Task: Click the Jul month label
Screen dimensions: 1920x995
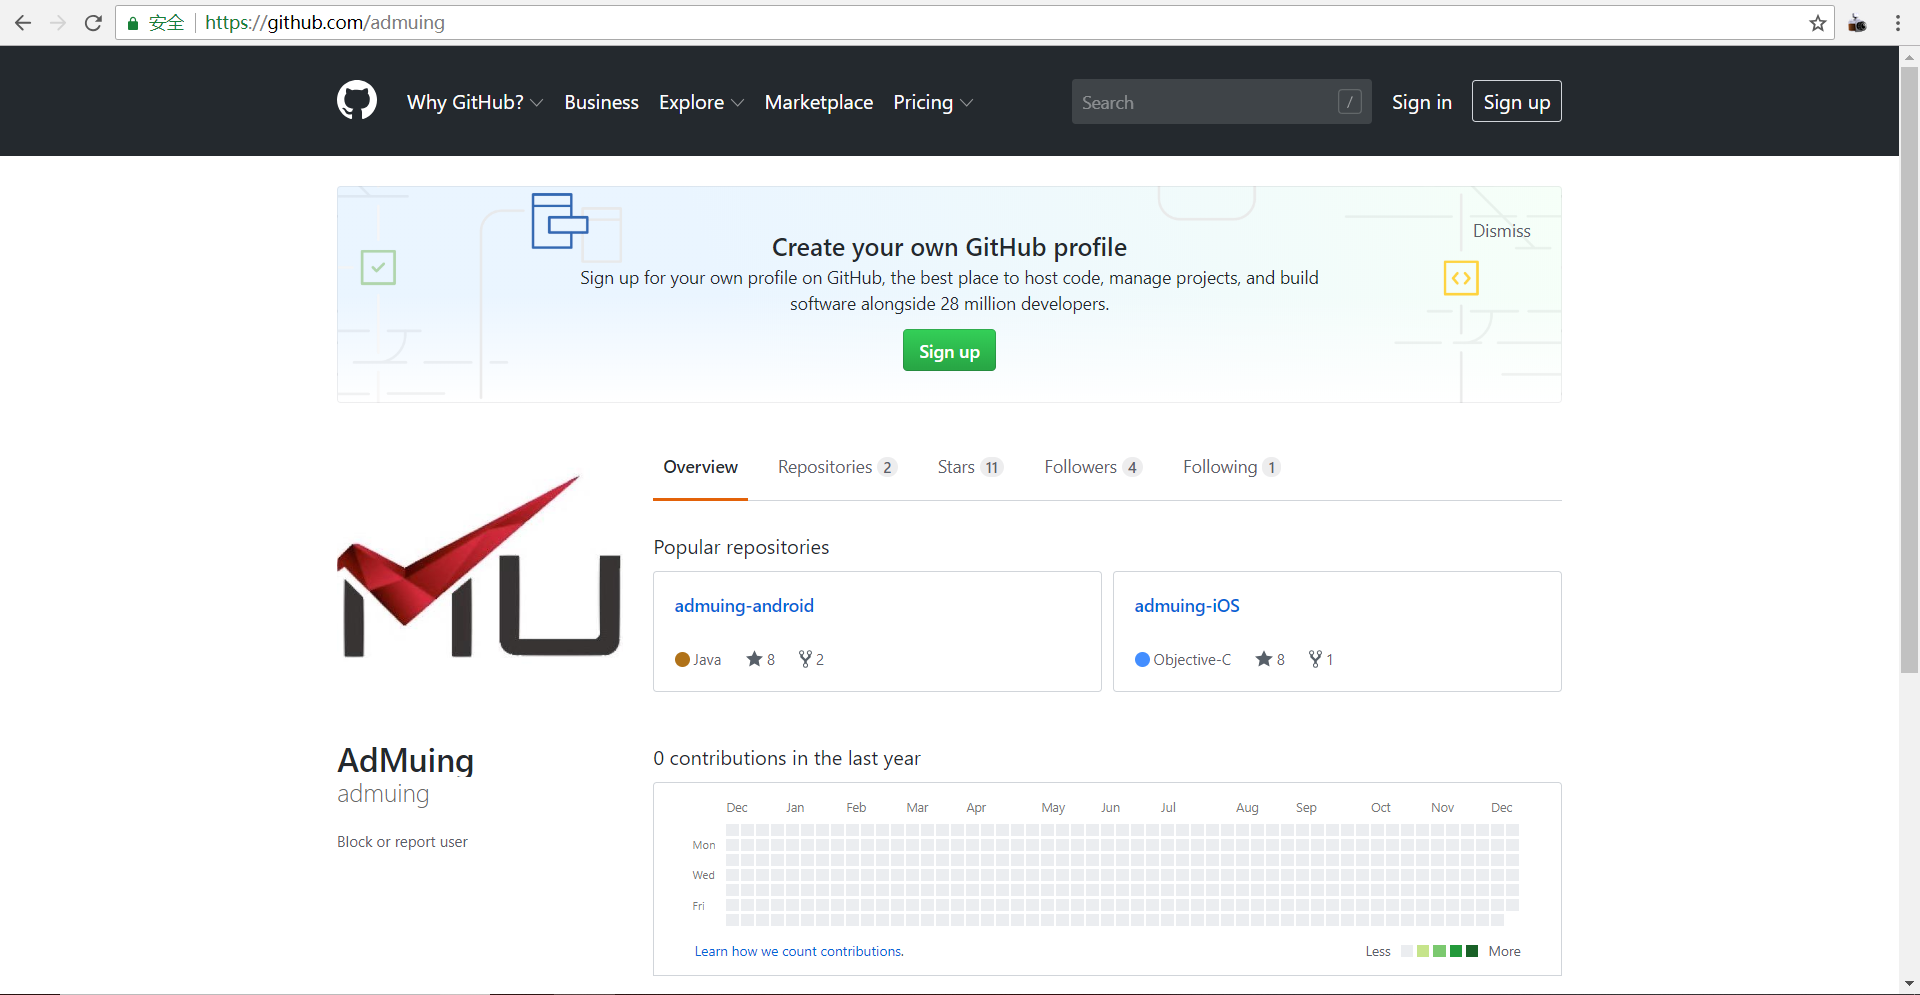Action: [x=1168, y=807]
